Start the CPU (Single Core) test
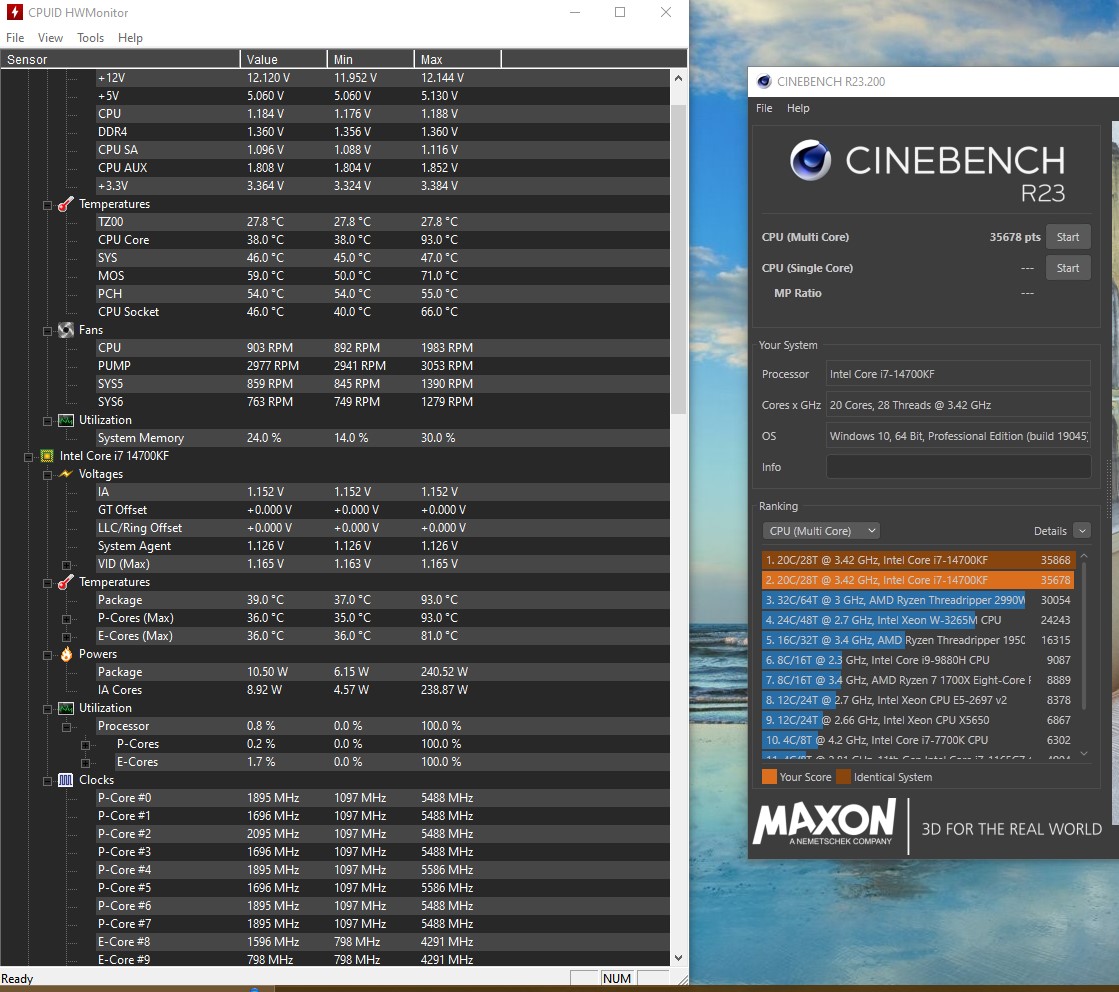Image resolution: width=1119 pixels, height=992 pixels. click(1068, 268)
